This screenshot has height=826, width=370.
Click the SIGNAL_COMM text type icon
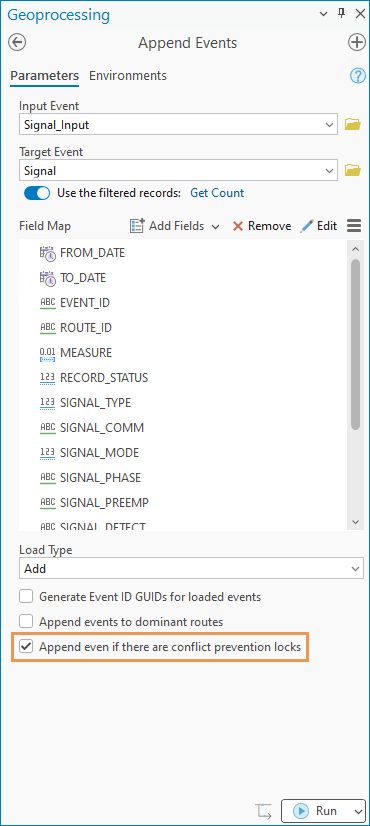coord(47,428)
